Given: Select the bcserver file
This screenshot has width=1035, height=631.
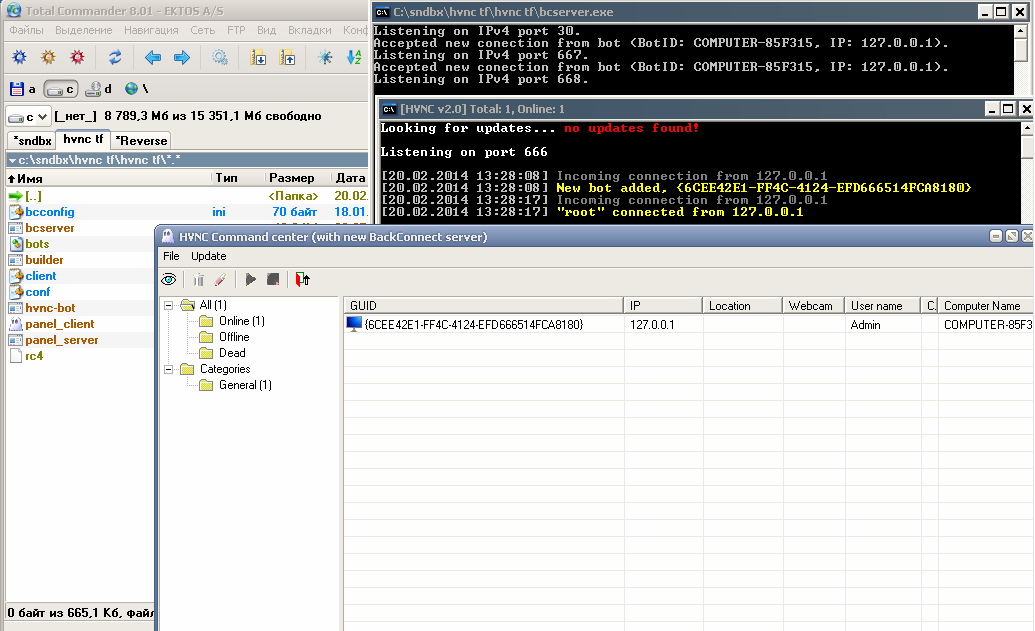Looking at the screenshot, I should 50,228.
